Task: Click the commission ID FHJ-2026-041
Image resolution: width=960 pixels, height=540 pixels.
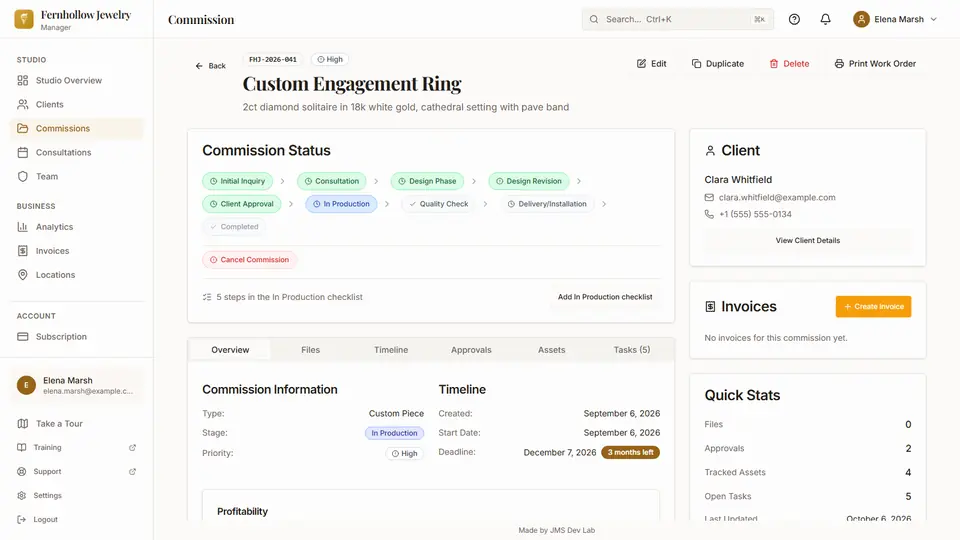Action: 272,59
